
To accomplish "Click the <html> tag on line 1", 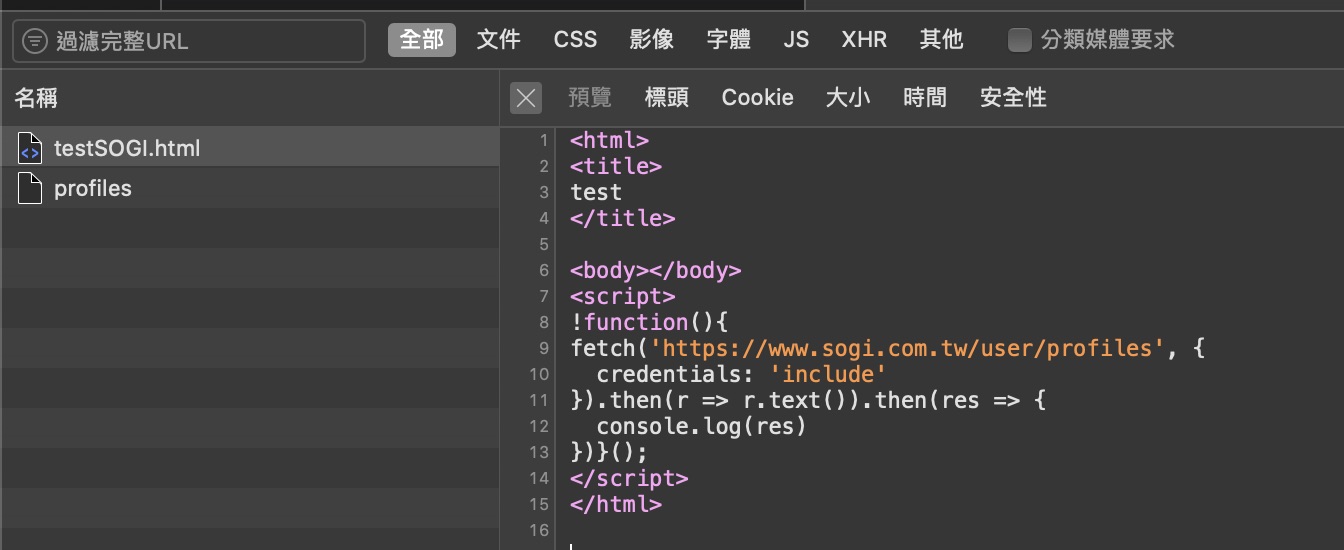I will pos(610,141).
